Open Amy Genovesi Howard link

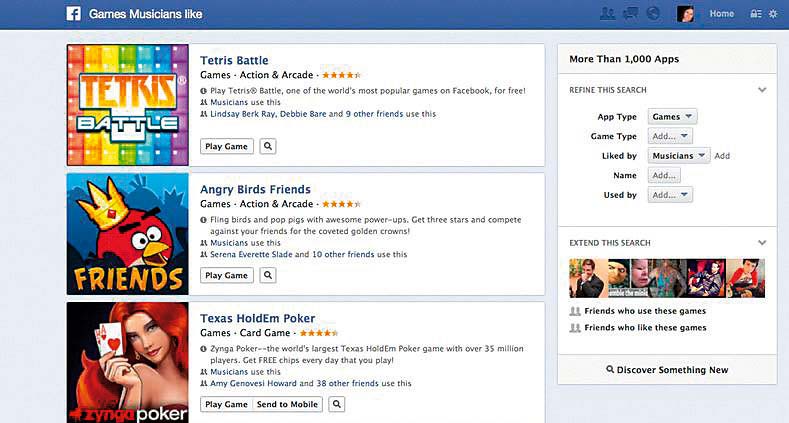point(253,383)
